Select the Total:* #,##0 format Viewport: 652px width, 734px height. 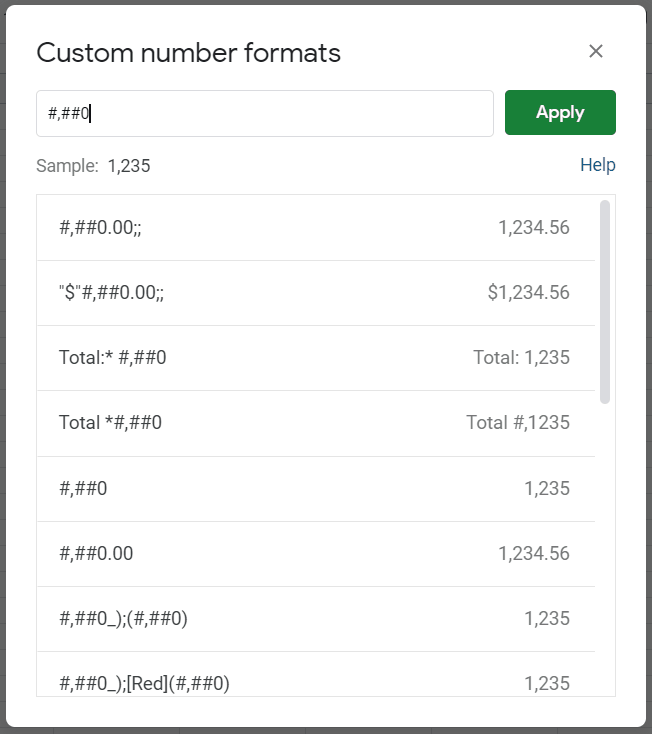click(316, 358)
